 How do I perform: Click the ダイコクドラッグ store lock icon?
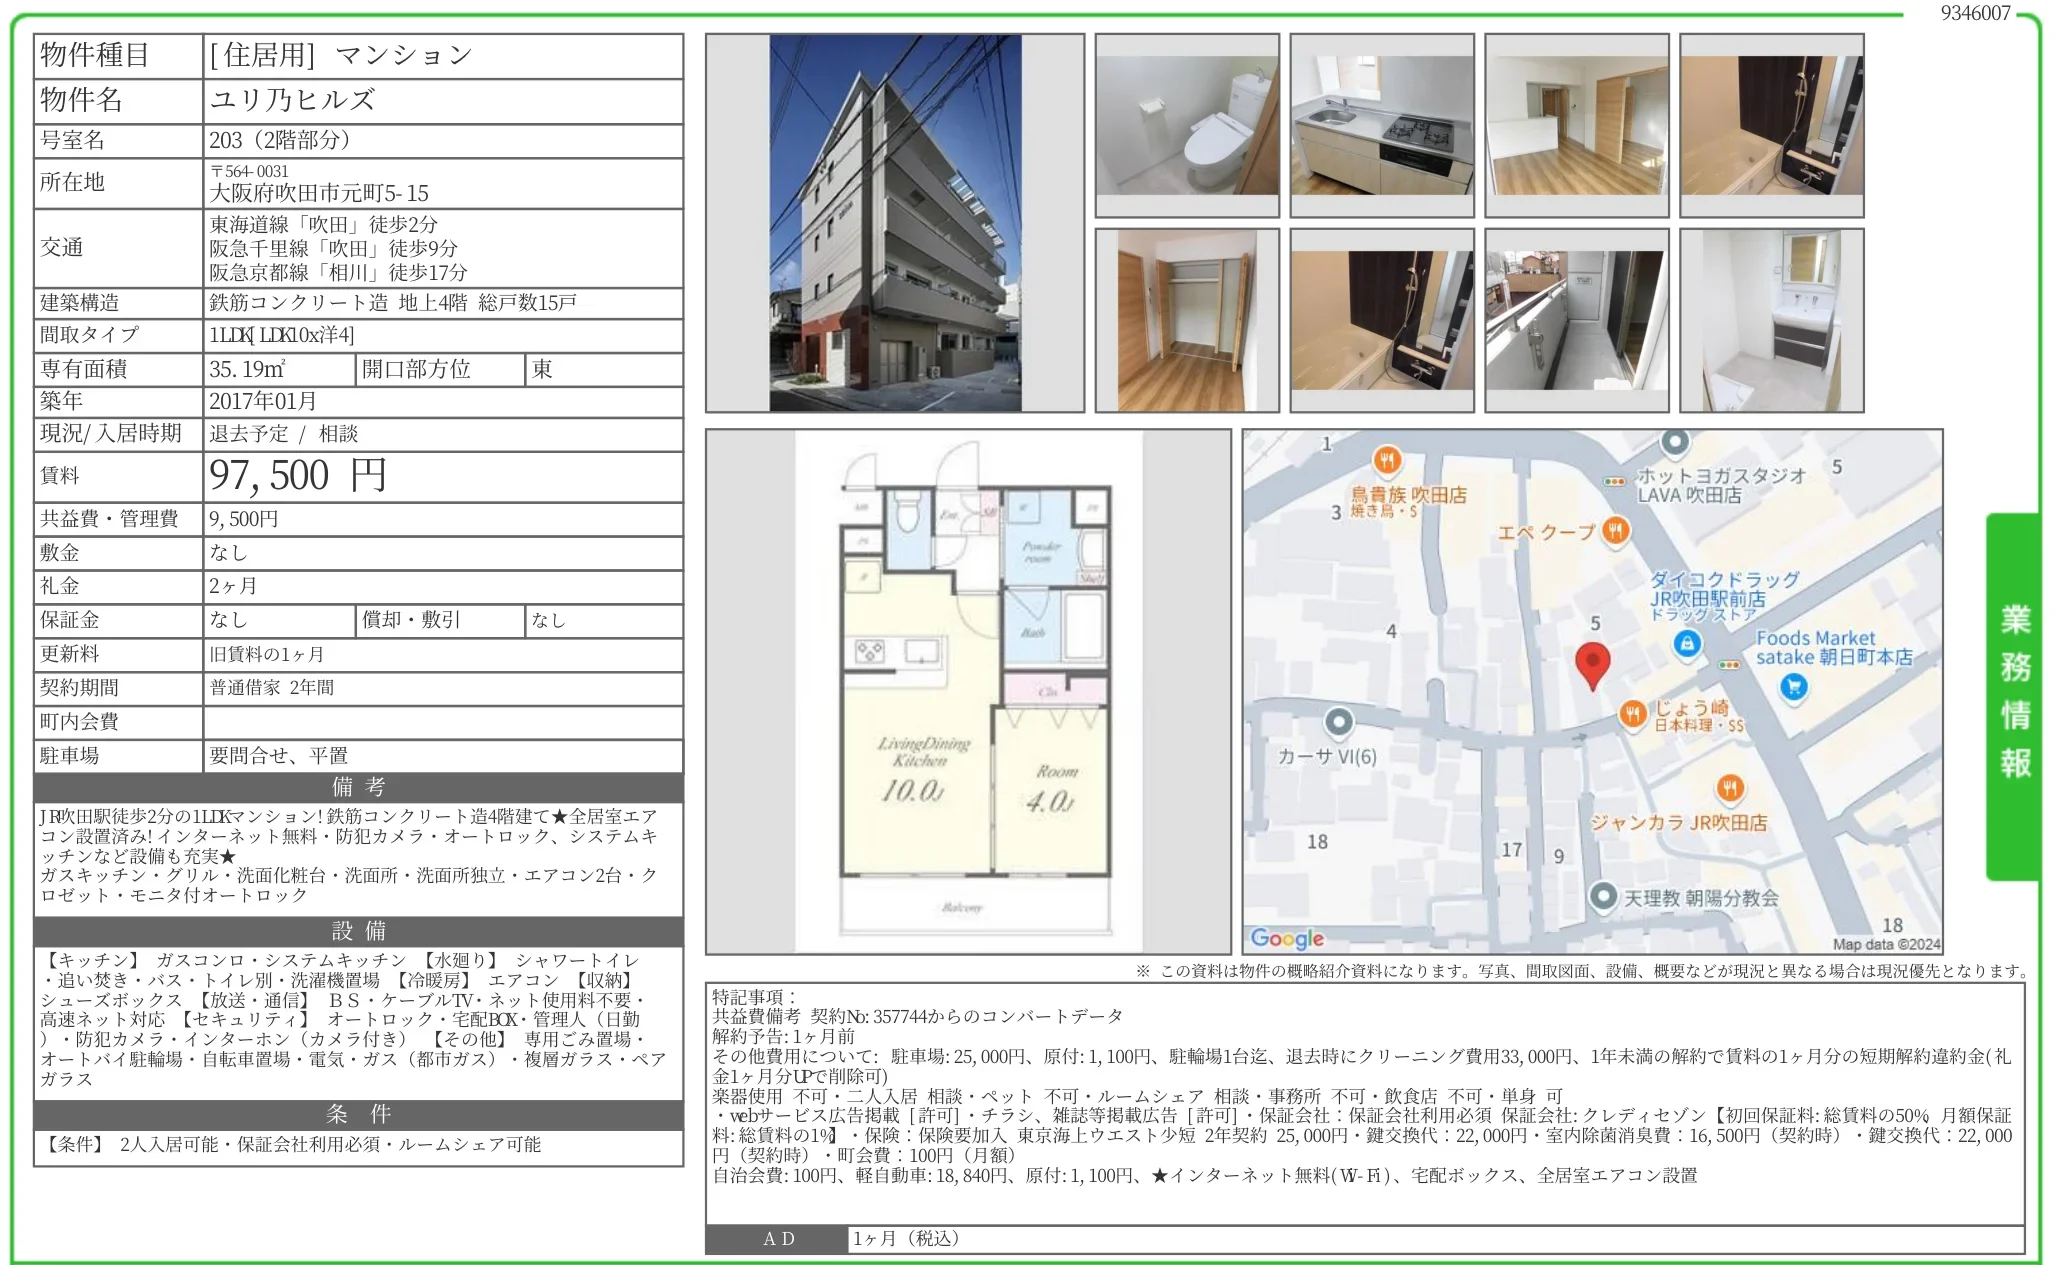(1687, 643)
